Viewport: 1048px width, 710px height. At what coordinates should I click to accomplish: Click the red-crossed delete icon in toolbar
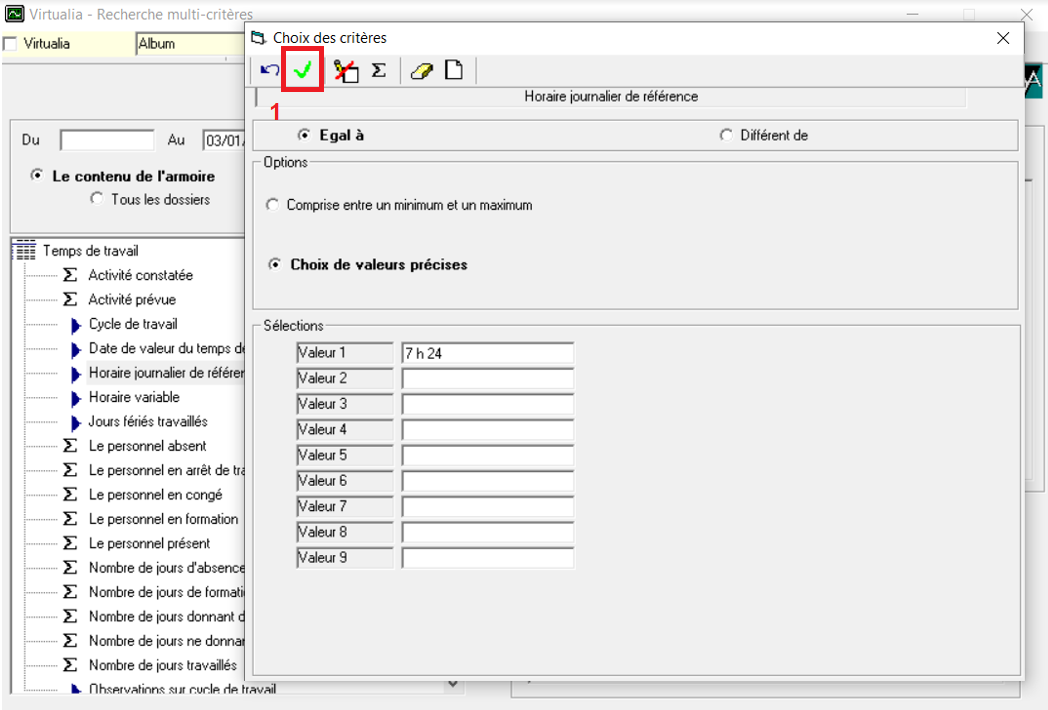(x=346, y=71)
